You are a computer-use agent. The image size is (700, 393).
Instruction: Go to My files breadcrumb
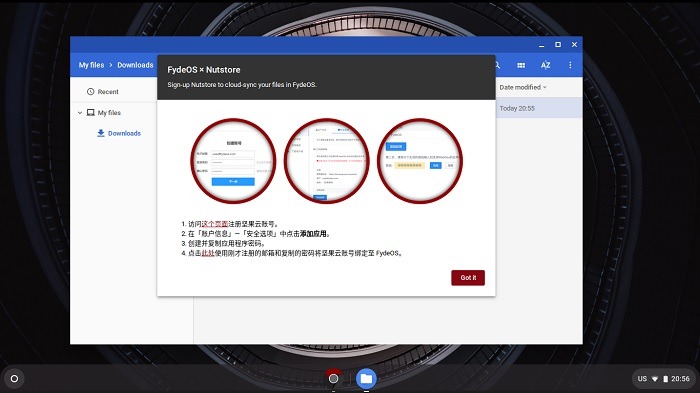coord(92,65)
